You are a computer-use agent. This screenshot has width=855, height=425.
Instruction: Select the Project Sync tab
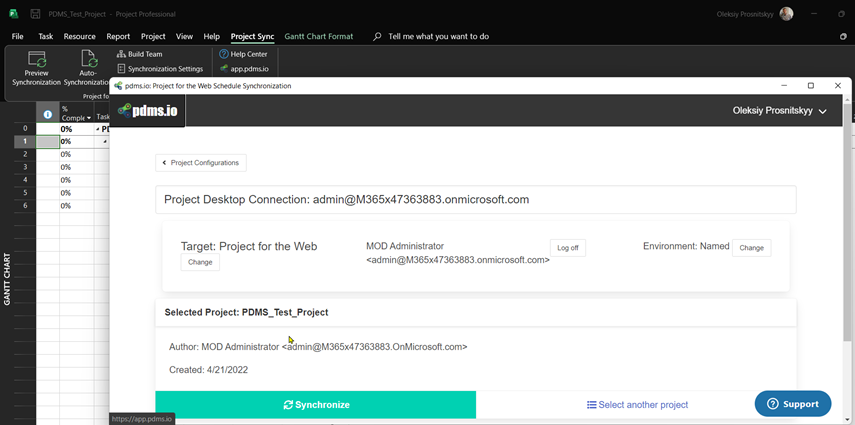[x=252, y=37]
